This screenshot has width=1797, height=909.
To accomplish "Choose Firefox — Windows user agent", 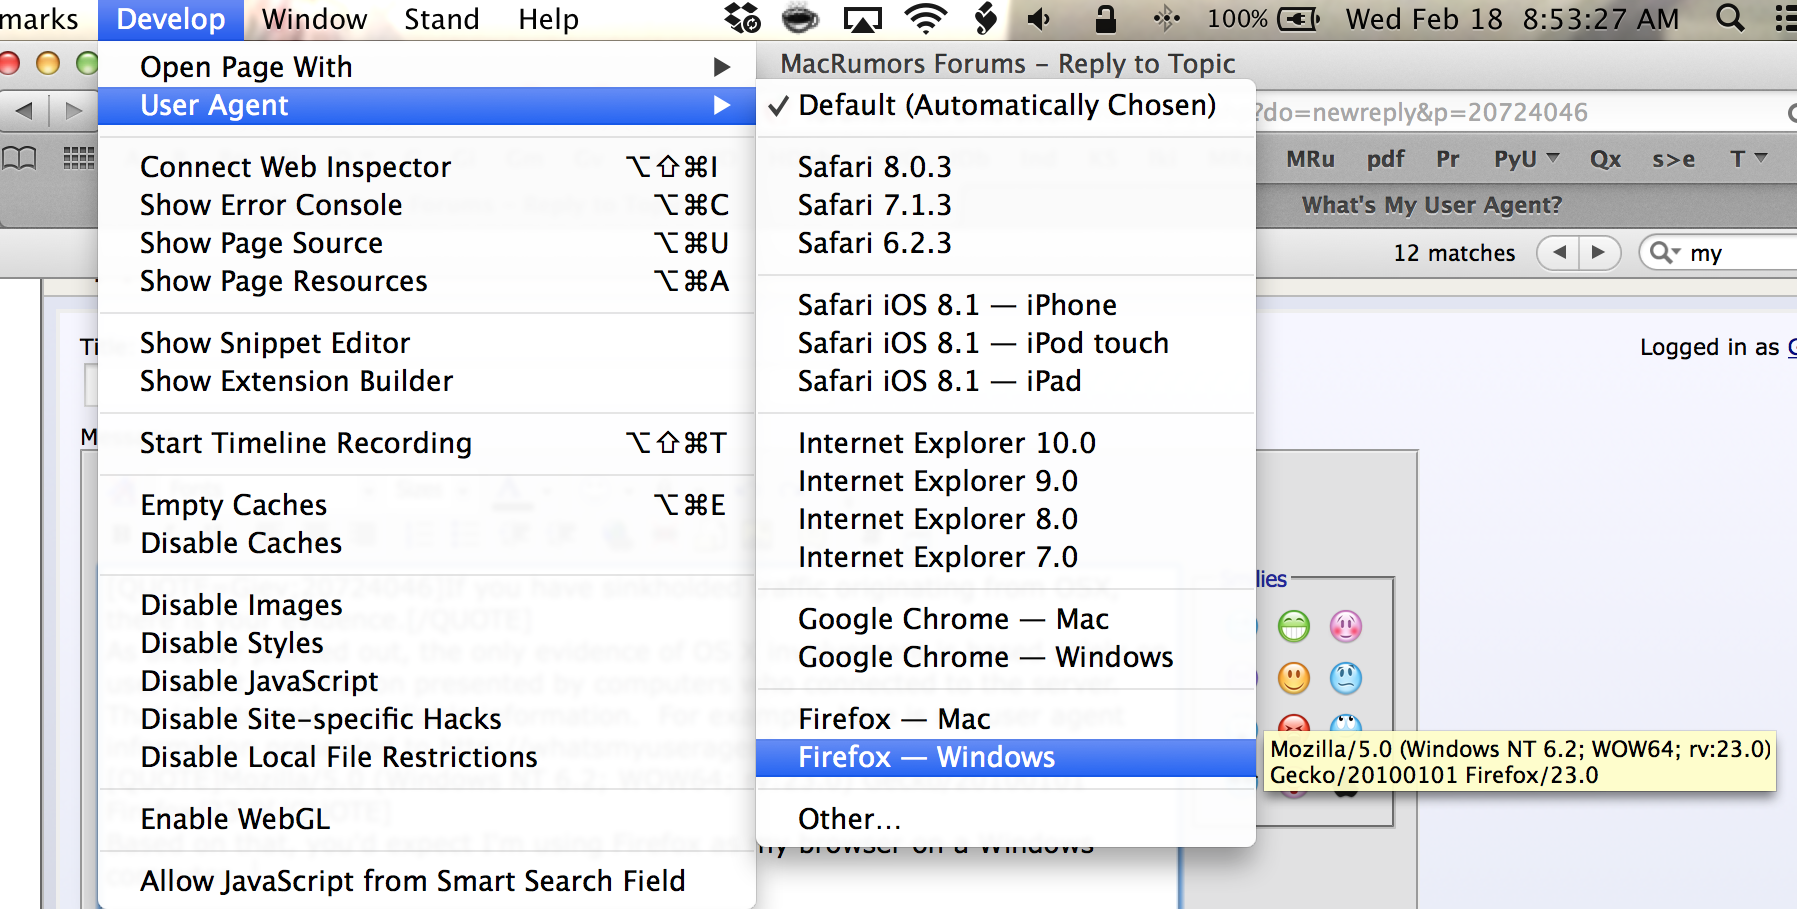I will [x=1006, y=757].
